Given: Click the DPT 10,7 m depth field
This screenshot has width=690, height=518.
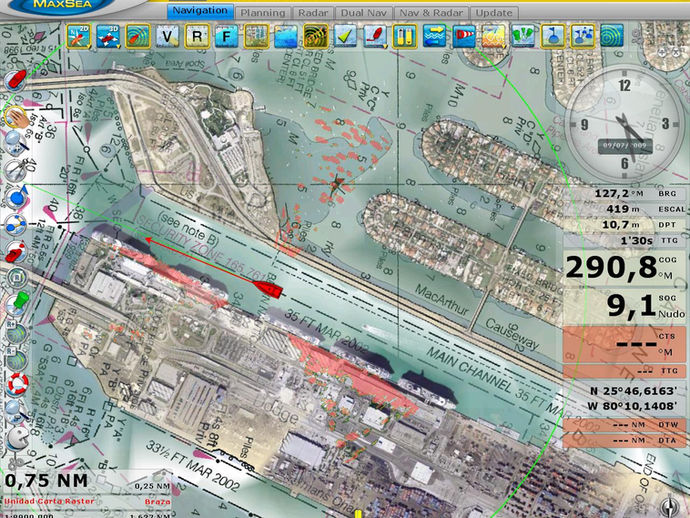Looking at the screenshot, I should pyautogui.click(x=625, y=225).
